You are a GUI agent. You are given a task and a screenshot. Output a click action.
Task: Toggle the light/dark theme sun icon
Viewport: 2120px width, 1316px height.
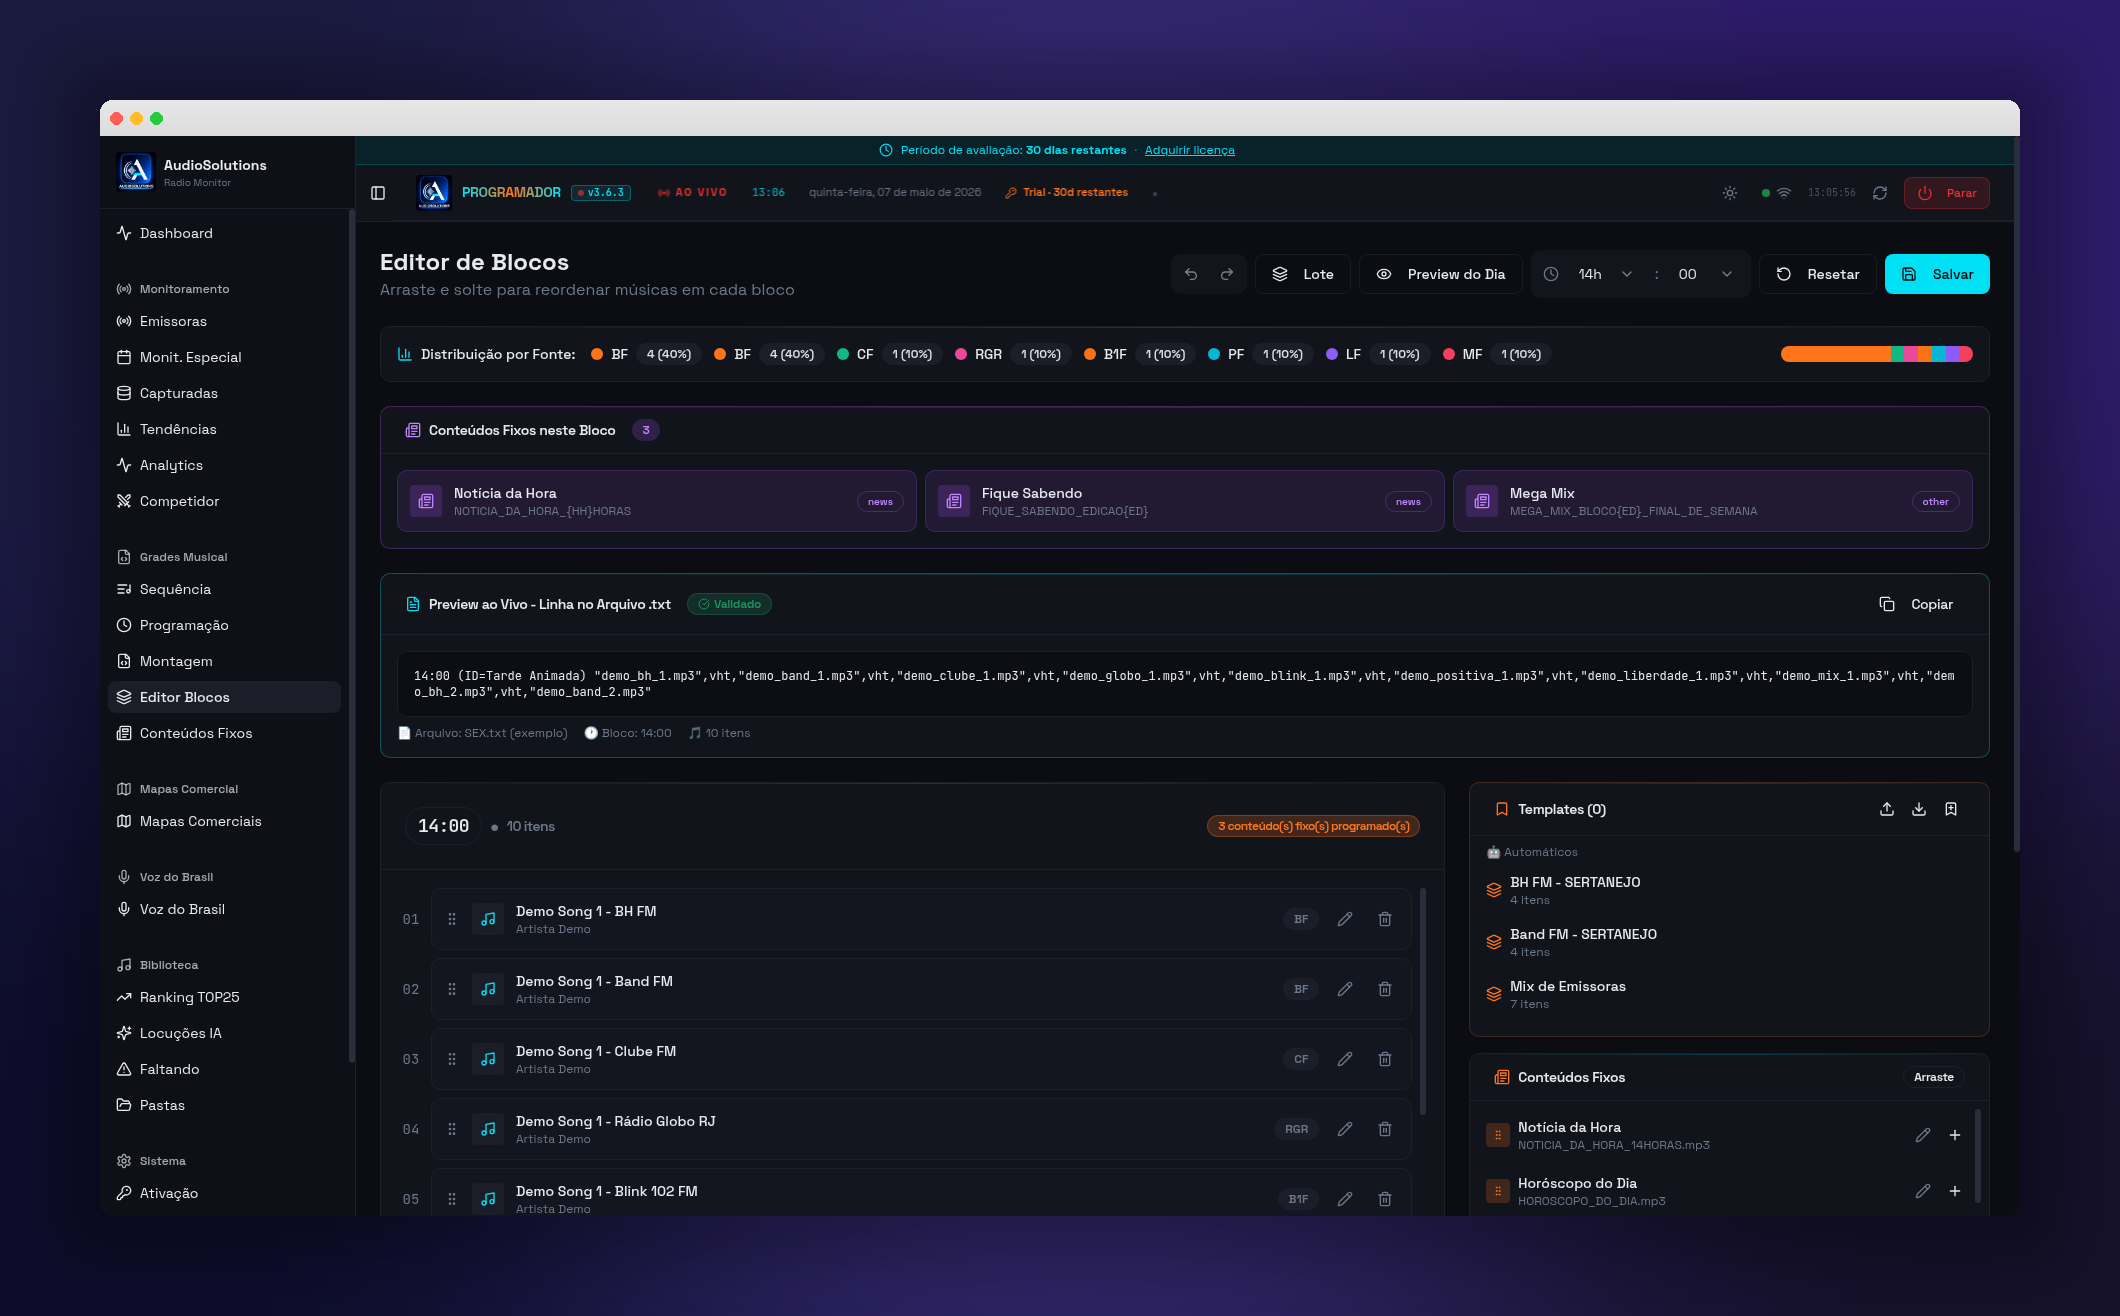pos(1730,193)
